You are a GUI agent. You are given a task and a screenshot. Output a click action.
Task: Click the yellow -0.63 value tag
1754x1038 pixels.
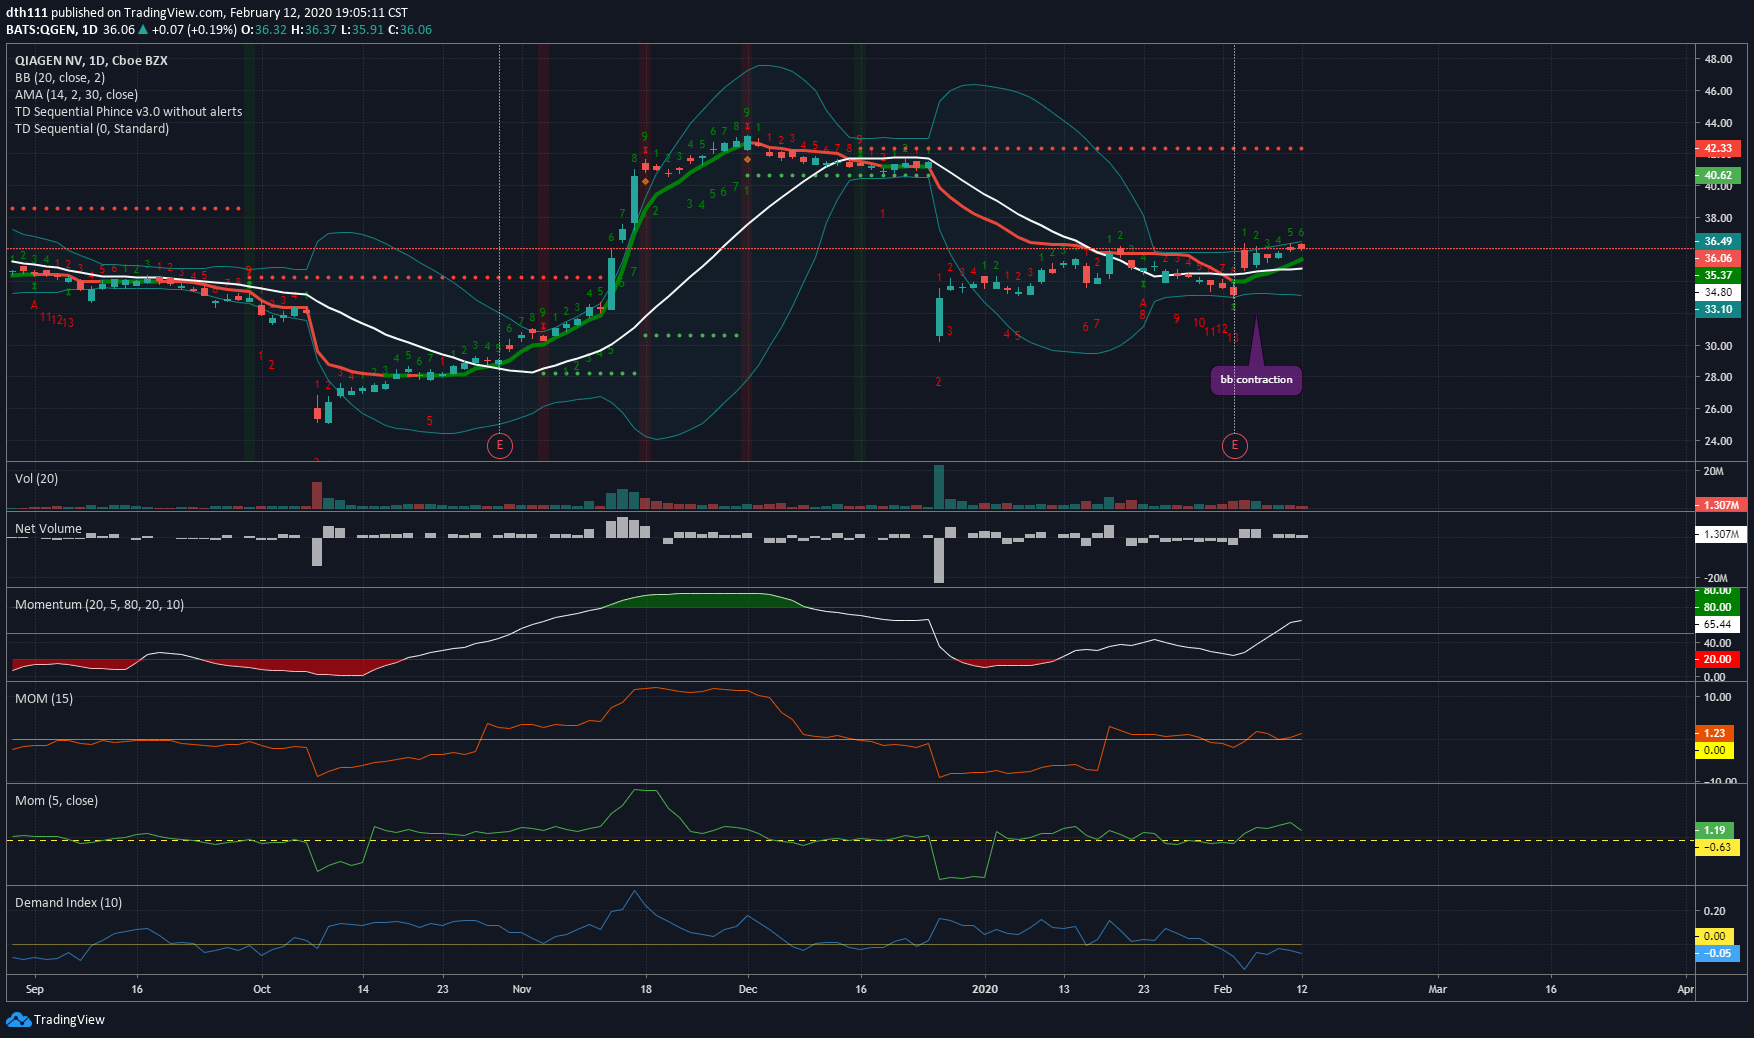click(x=1718, y=847)
